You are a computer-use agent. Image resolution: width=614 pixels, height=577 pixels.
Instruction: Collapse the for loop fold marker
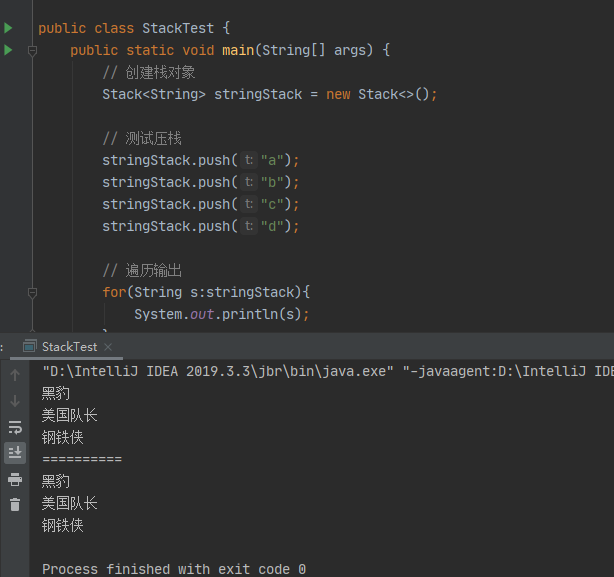(33, 292)
